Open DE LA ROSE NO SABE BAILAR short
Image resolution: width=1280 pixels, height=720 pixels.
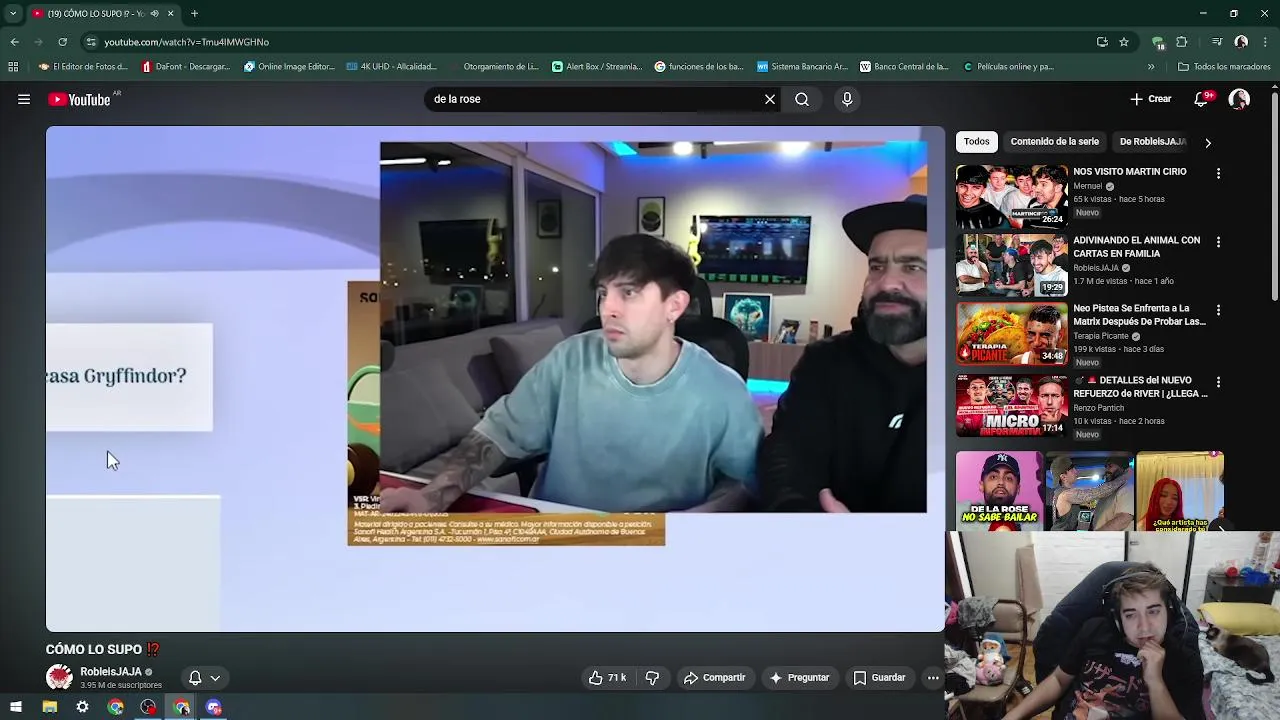click(x=999, y=490)
